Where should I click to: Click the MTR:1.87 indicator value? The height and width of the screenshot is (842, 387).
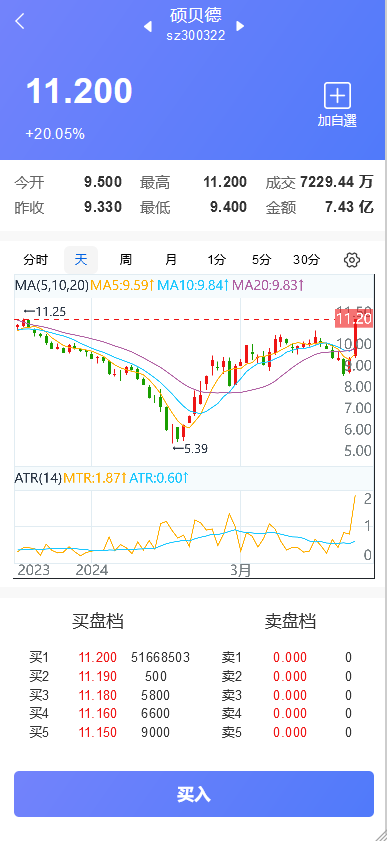pos(95,478)
